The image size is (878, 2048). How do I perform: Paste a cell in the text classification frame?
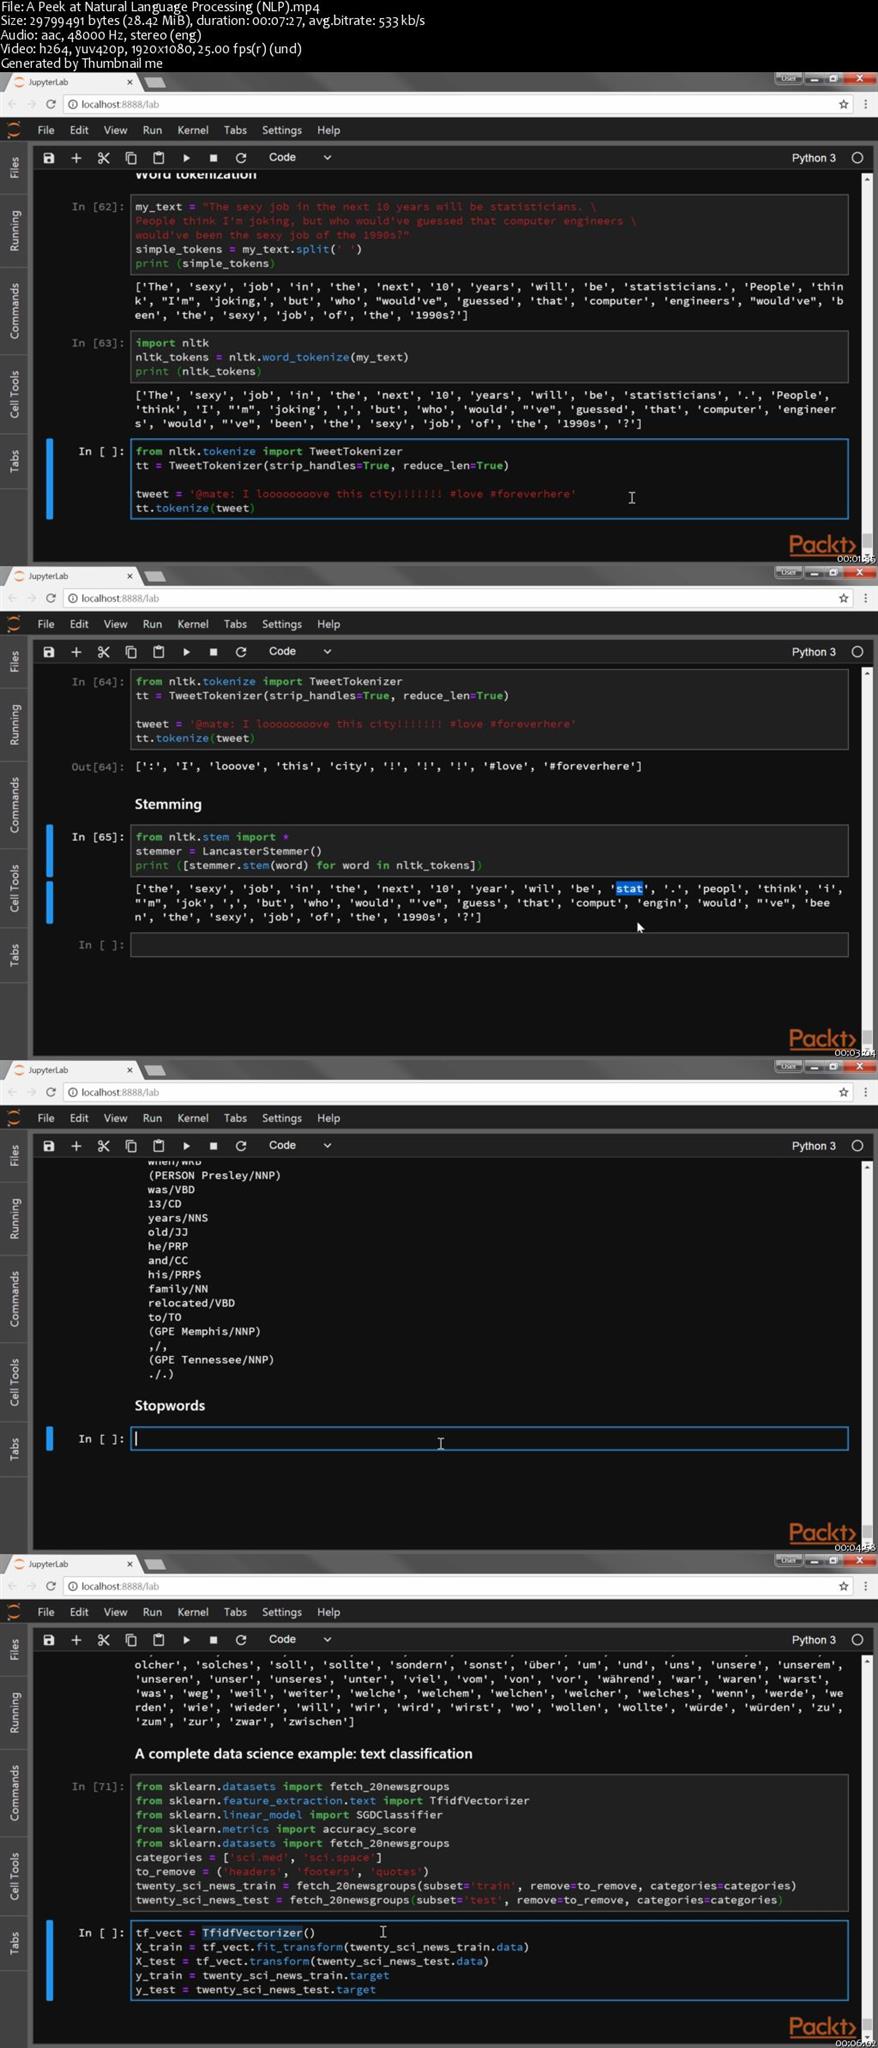(x=158, y=1640)
